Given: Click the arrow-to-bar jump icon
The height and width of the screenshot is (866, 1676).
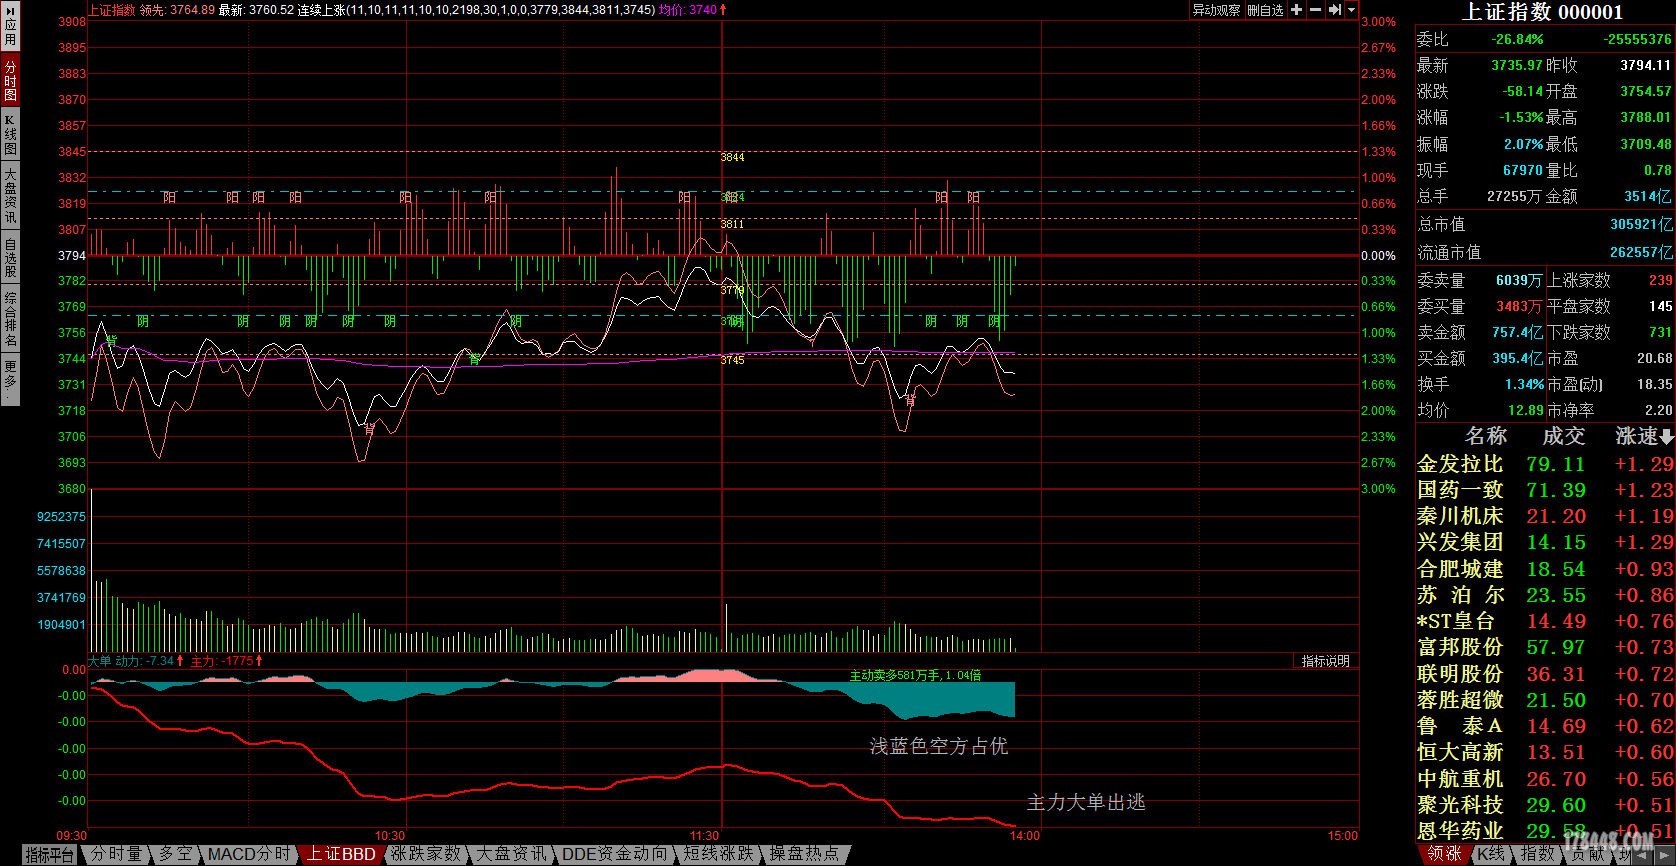Looking at the screenshot, I should point(1334,10).
